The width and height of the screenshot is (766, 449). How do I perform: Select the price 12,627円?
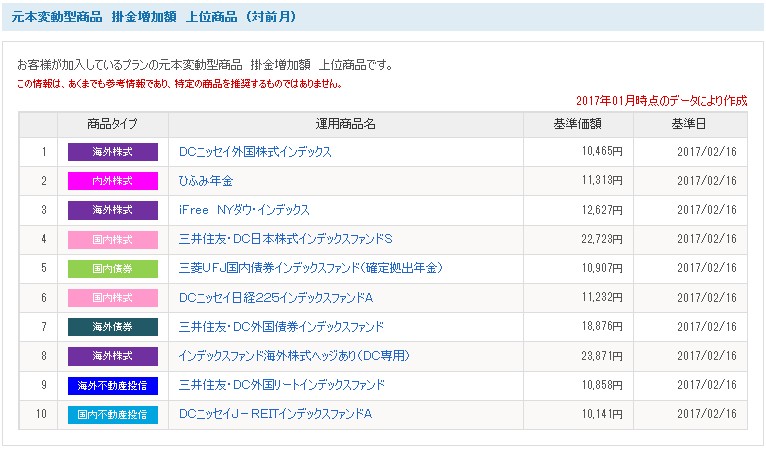[x=602, y=210]
